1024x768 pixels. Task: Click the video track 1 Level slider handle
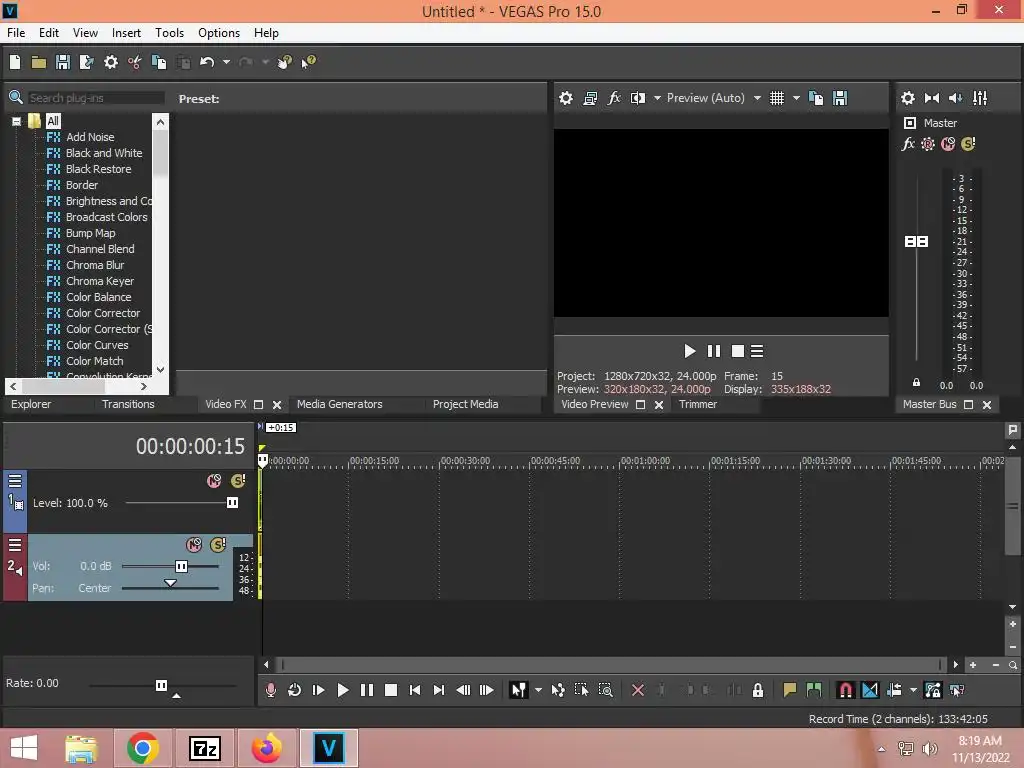point(232,503)
